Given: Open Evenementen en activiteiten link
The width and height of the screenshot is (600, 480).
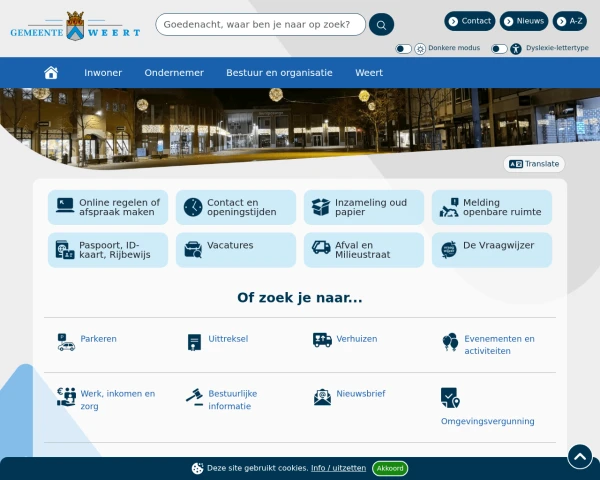Looking at the screenshot, I should click(x=499, y=345).
